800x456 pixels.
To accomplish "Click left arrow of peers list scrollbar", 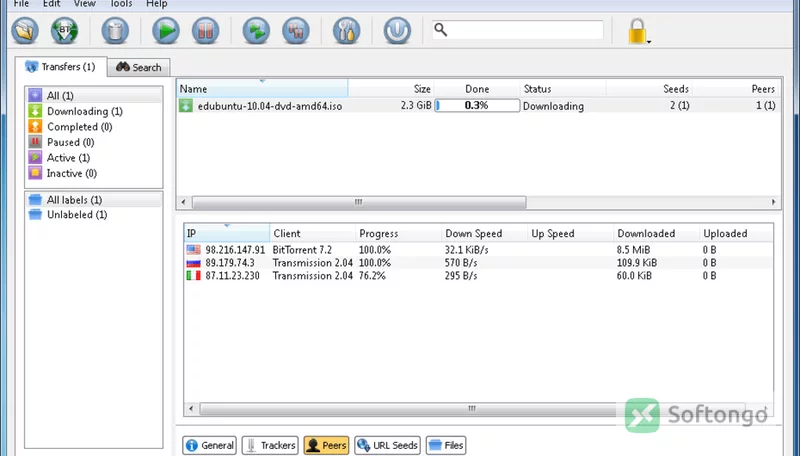I will [191, 409].
